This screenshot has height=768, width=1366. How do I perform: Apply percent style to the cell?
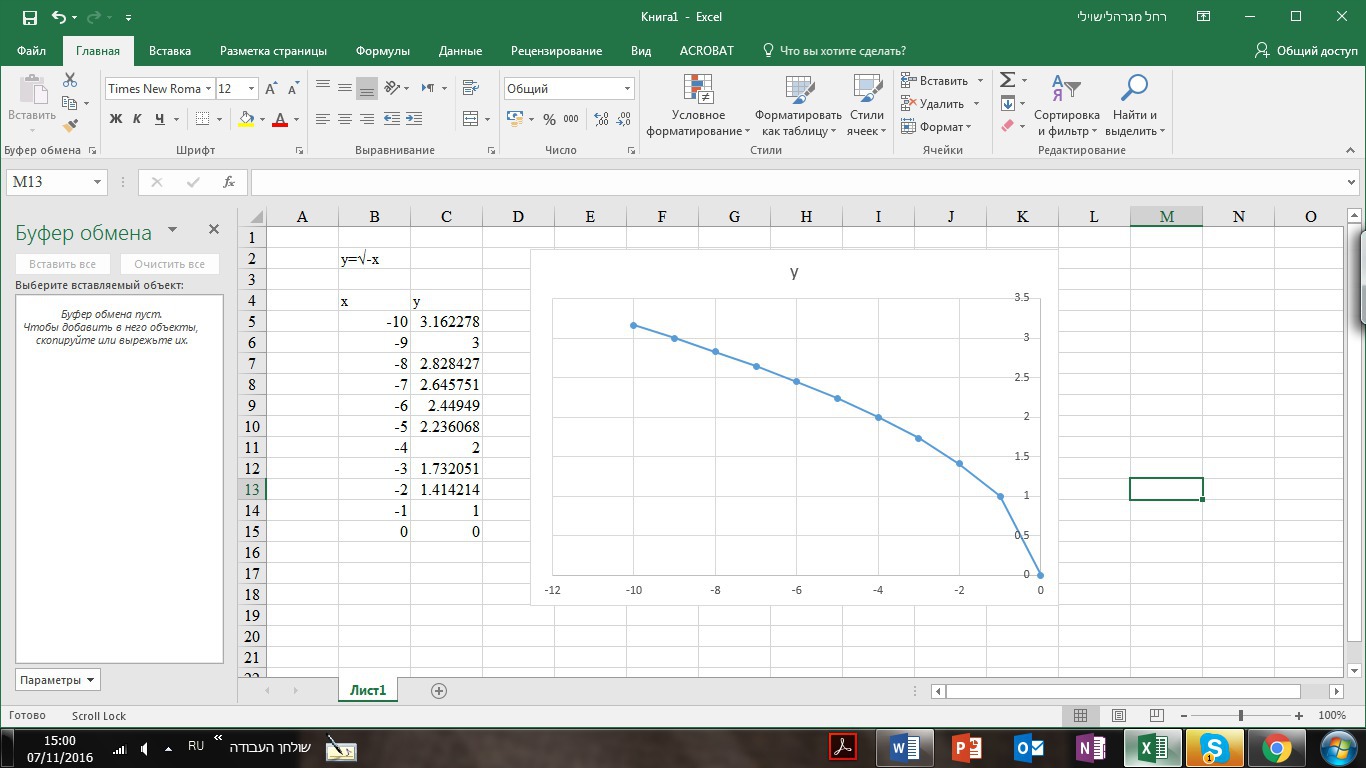point(549,119)
